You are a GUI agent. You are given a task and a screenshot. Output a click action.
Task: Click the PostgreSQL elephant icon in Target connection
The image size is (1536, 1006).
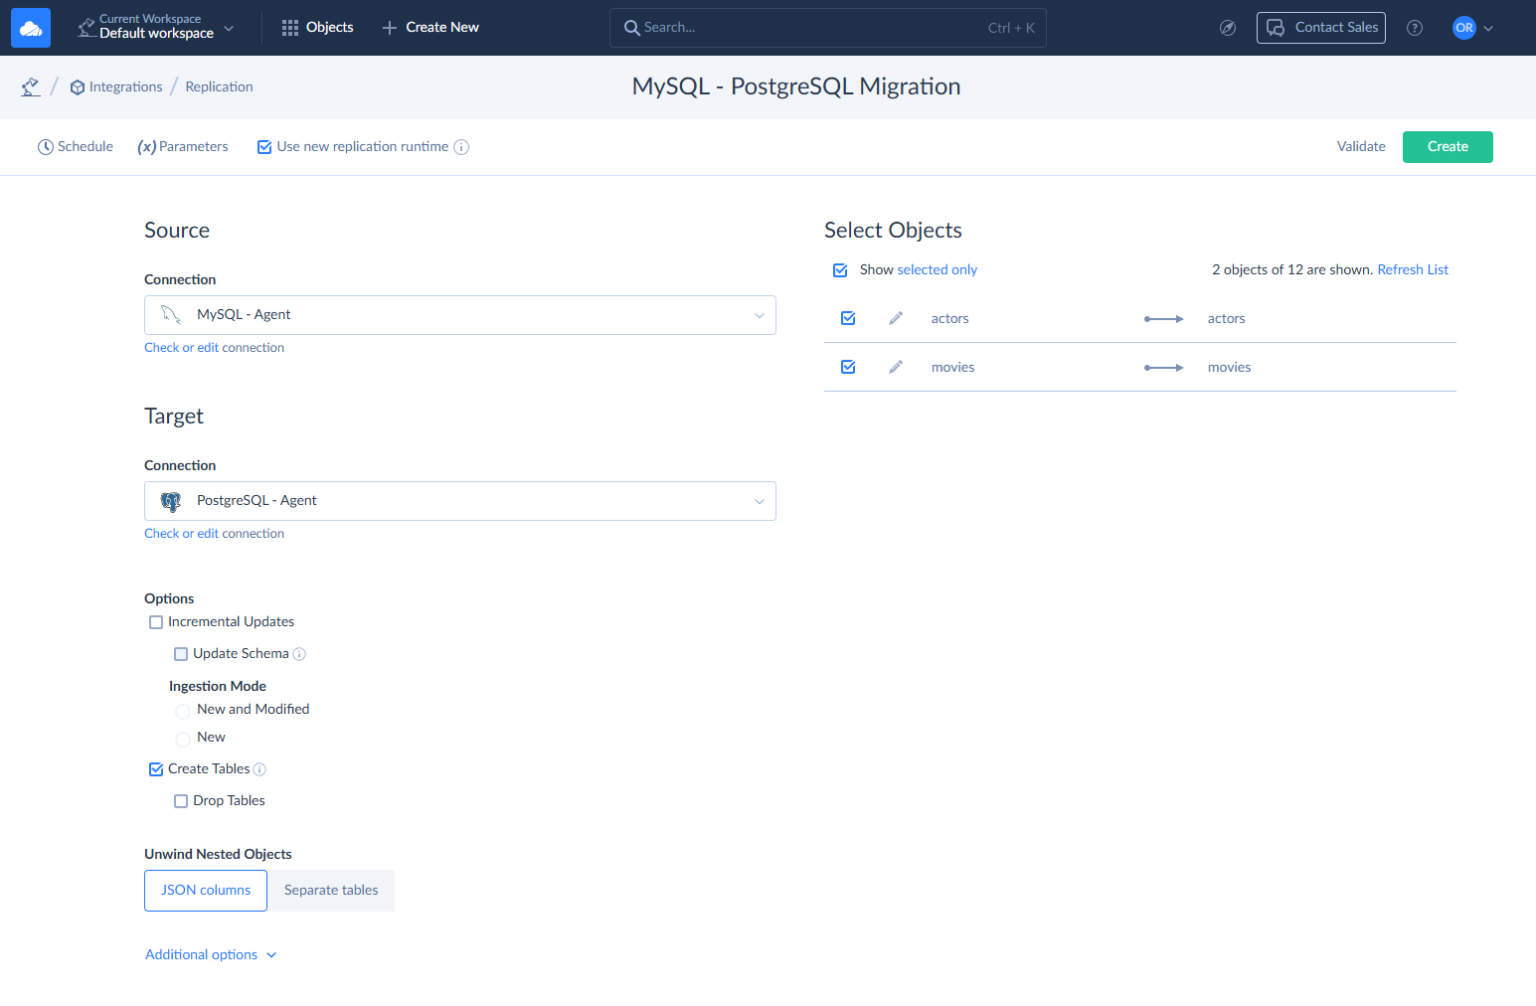170,500
